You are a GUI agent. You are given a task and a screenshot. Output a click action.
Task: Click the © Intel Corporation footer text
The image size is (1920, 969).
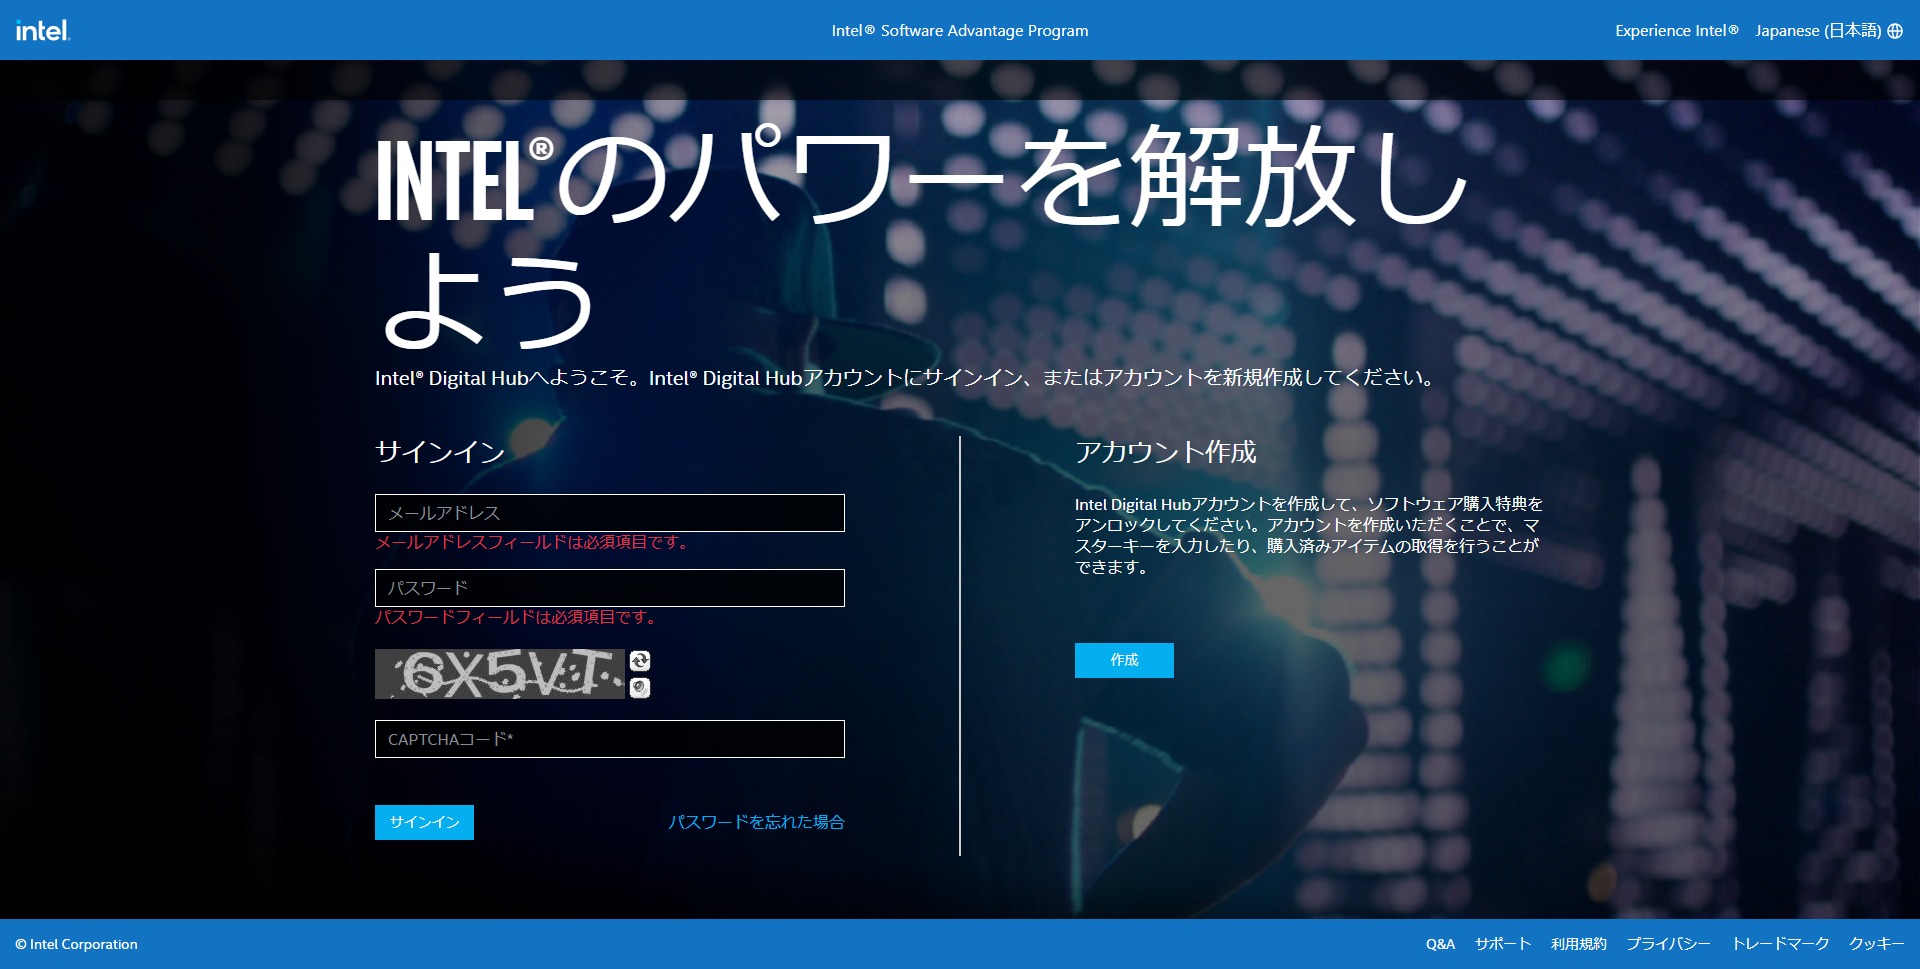(x=76, y=944)
